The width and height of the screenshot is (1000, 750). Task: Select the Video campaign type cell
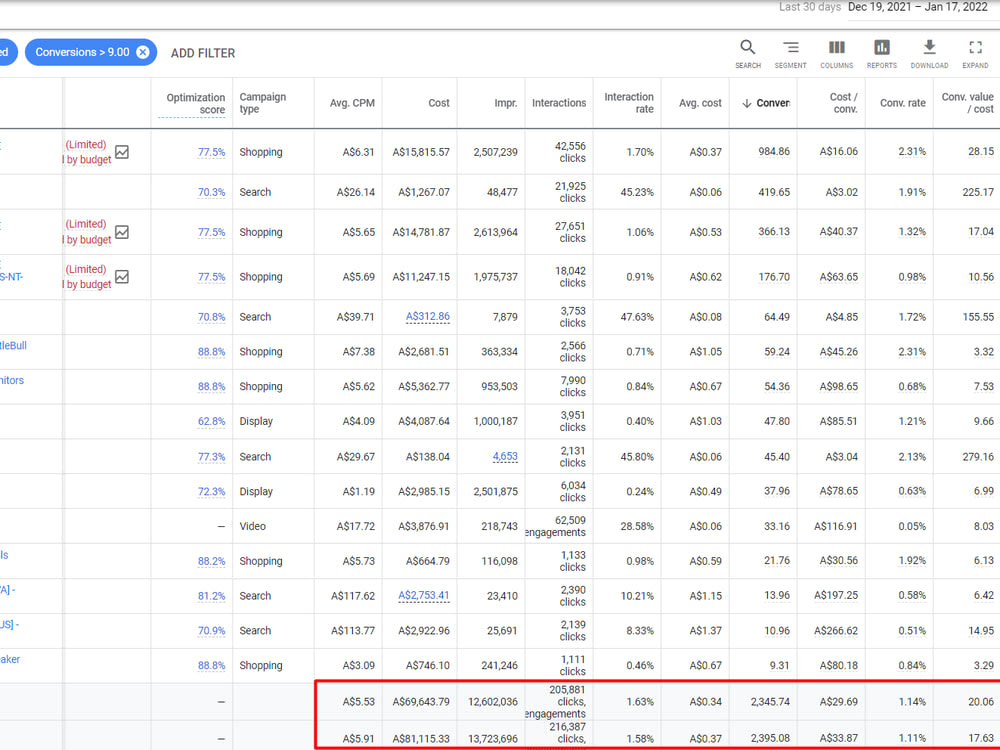tap(253, 526)
